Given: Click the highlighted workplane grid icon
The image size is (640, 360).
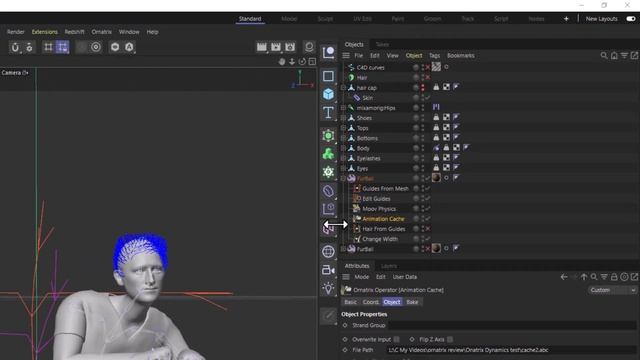Looking at the screenshot, I should (62, 47).
